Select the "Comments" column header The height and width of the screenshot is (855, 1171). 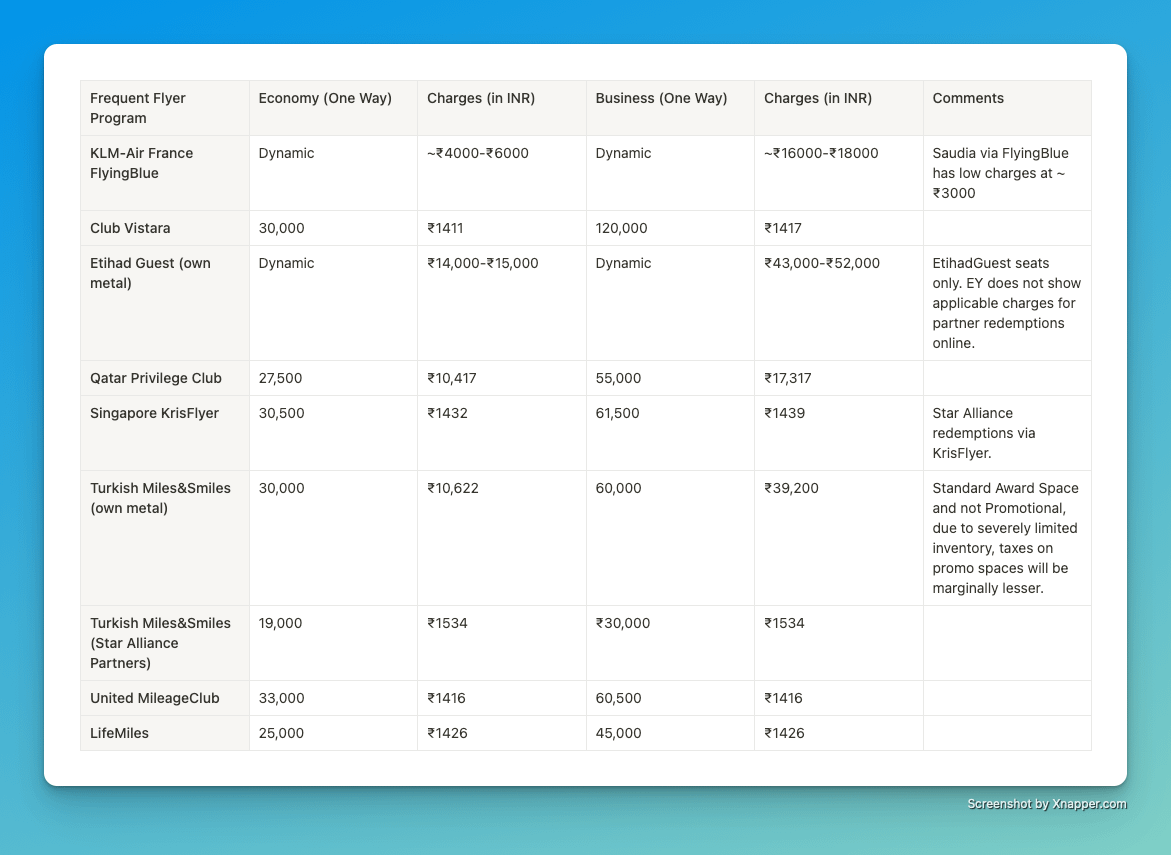tap(968, 98)
